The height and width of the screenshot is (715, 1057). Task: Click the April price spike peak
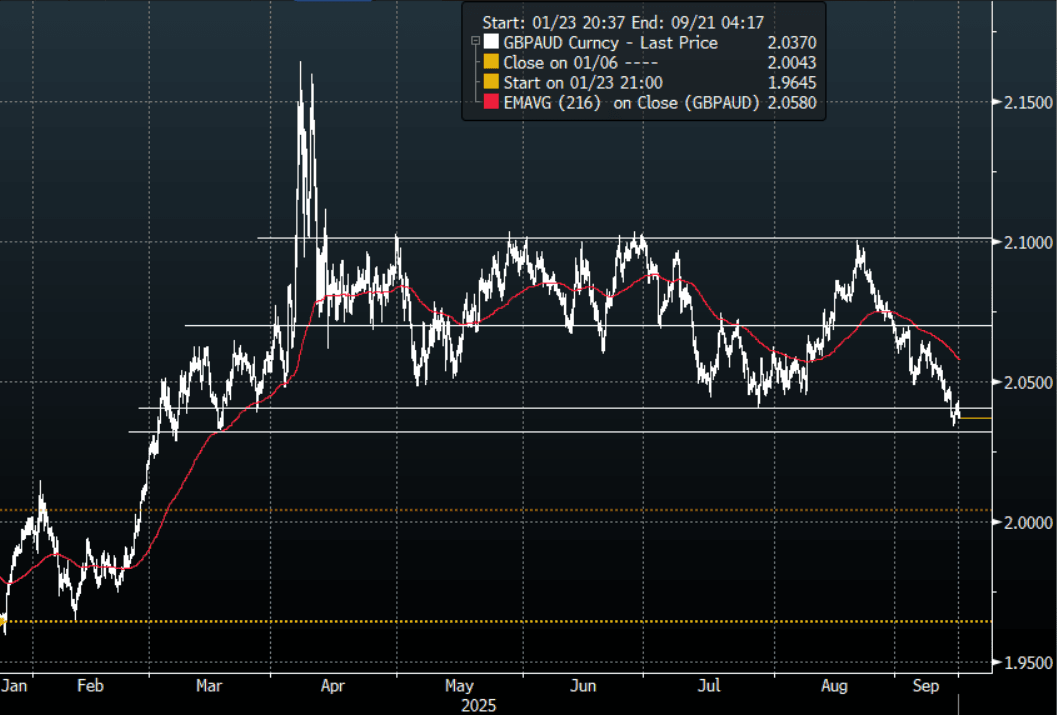pos(301,64)
